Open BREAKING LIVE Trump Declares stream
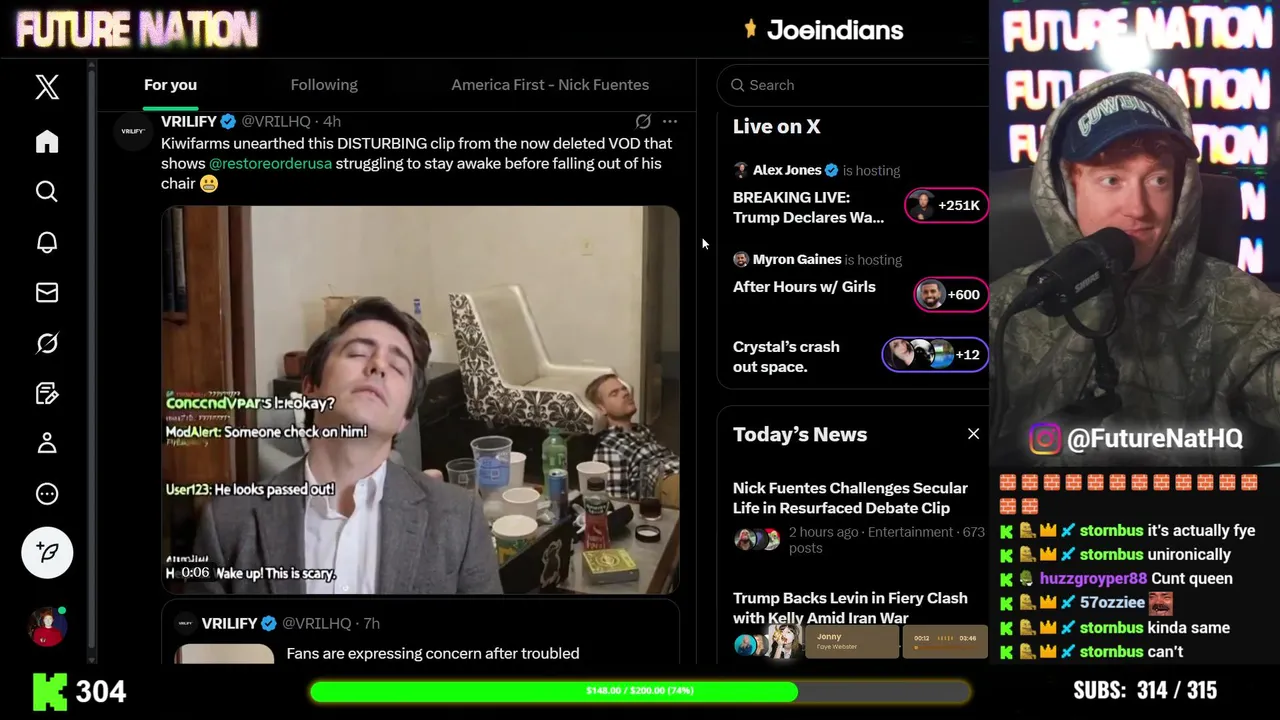Viewport: 1280px width, 720px height. (x=808, y=207)
